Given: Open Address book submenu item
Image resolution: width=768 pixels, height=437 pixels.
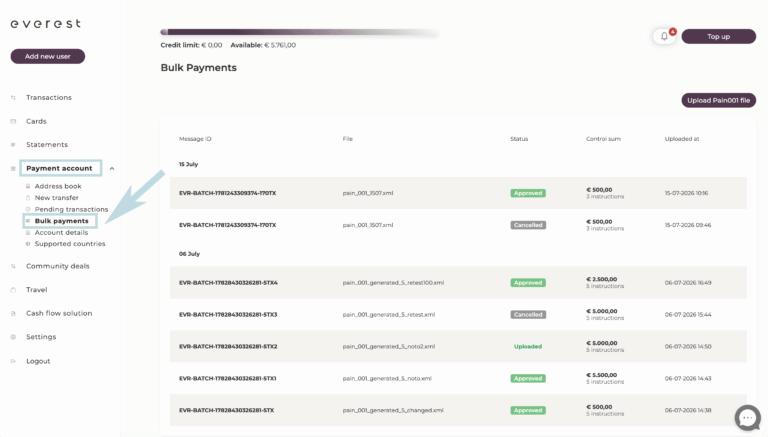Looking at the screenshot, I should coord(58,186).
